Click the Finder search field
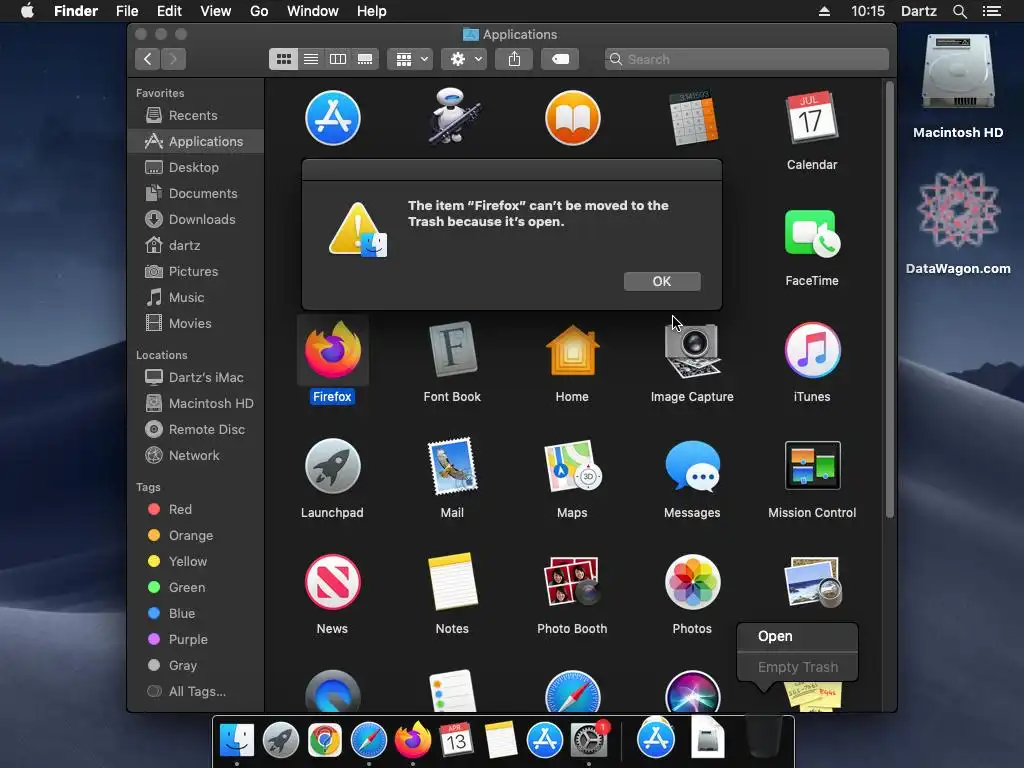Screen dimensions: 1024x768 point(746,59)
